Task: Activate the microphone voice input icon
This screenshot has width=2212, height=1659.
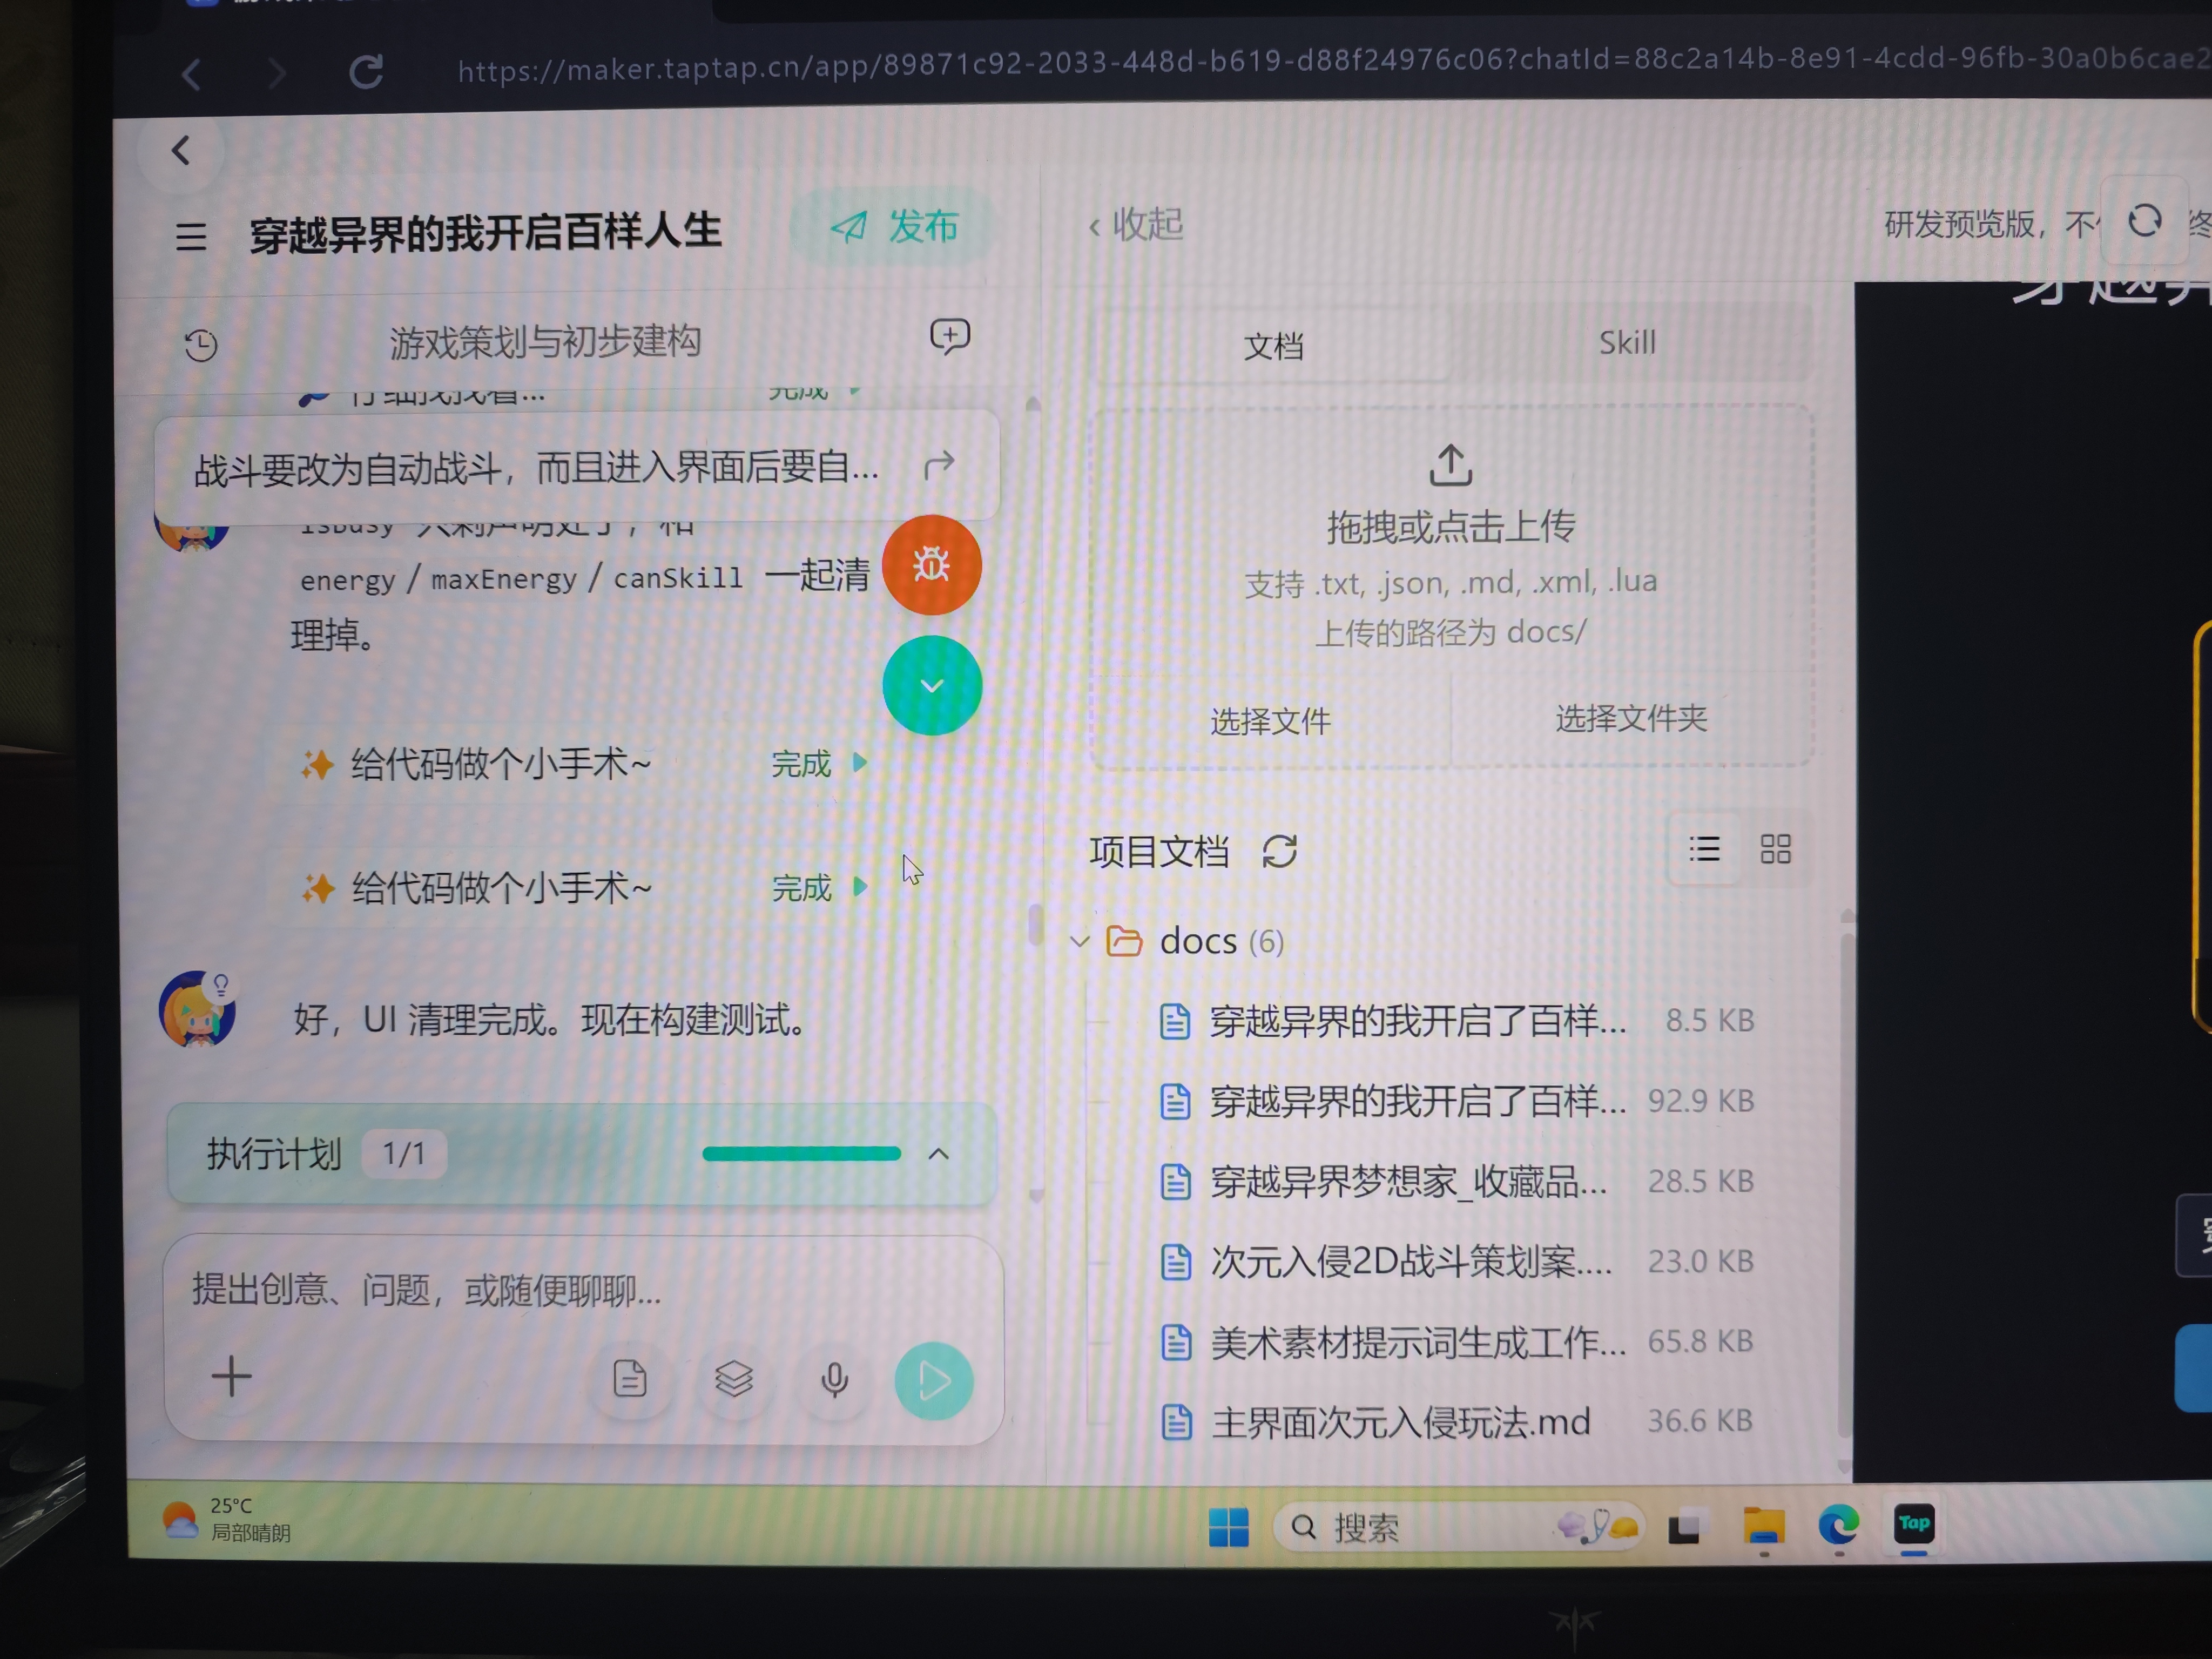Action: (x=834, y=1380)
